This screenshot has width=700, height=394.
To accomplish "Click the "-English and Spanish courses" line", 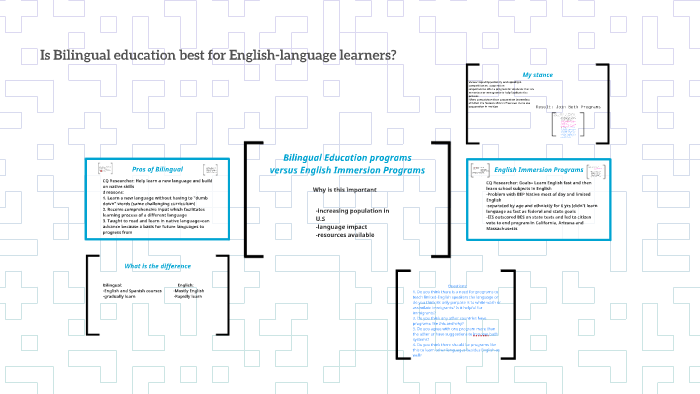I will pos(132,291).
